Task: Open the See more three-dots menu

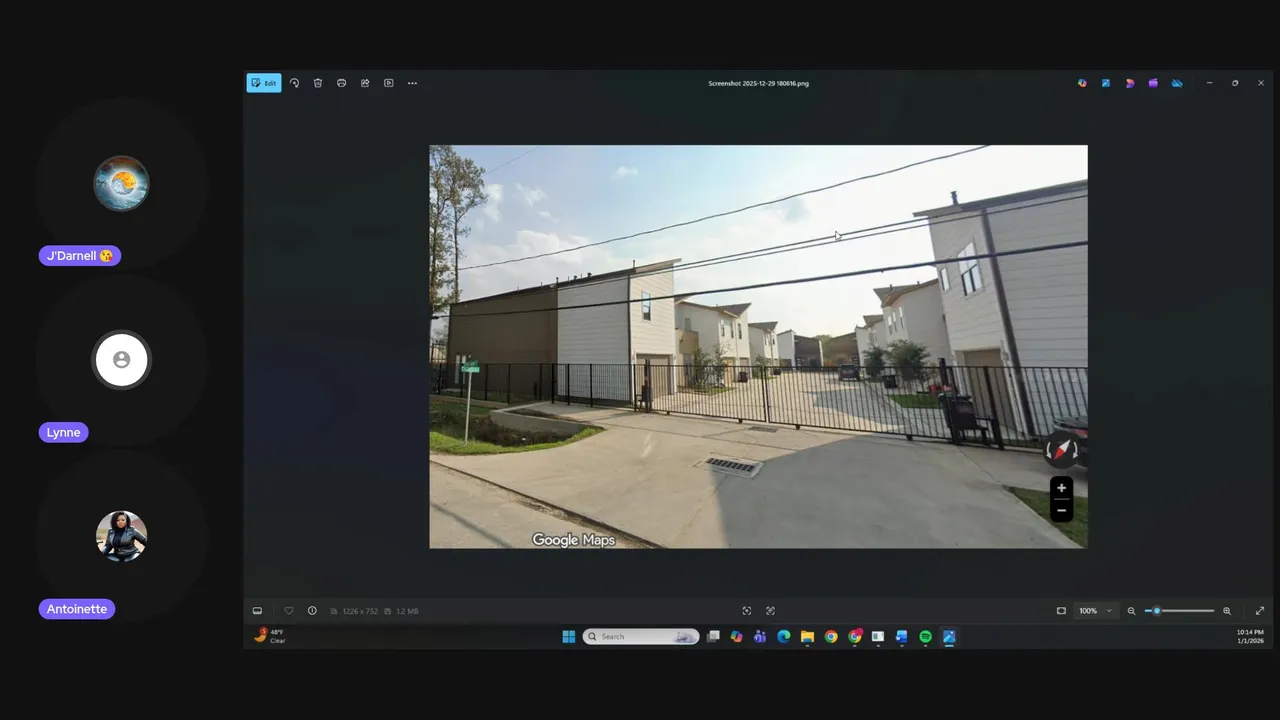Action: click(x=412, y=83)
